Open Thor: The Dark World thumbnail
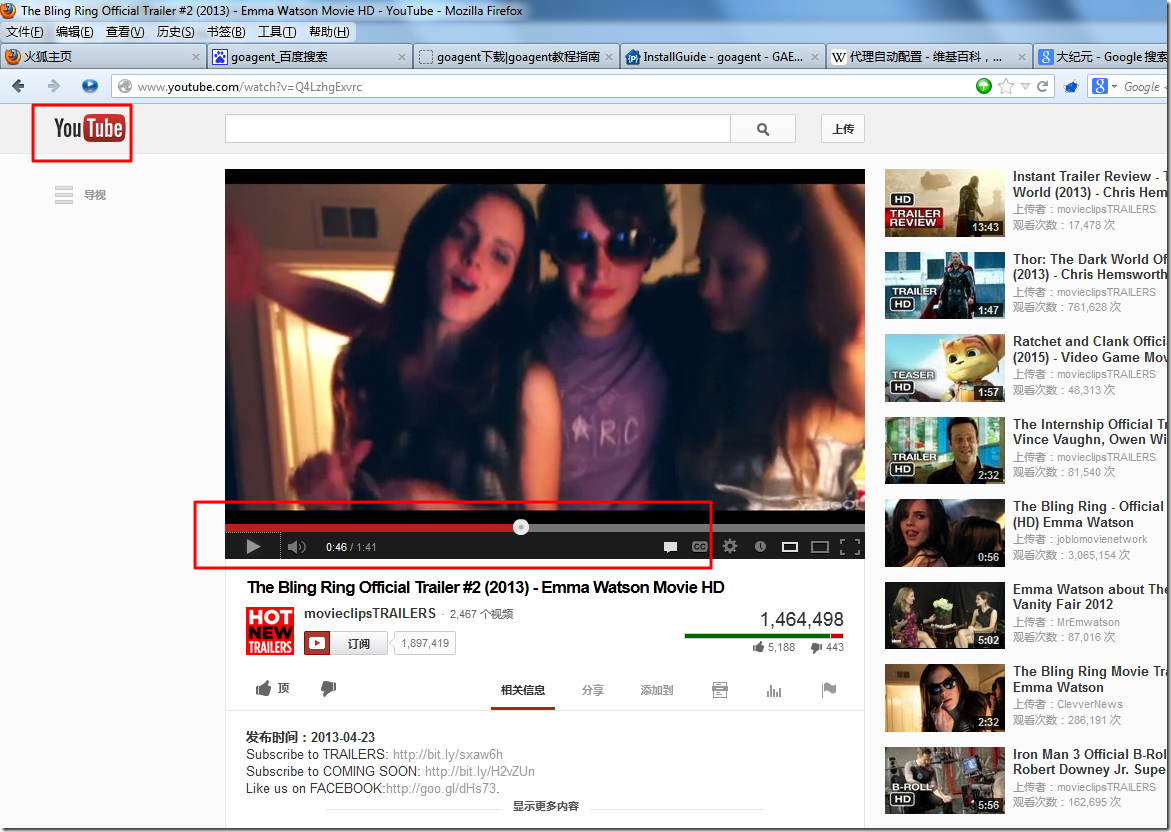The height and width of the screenshot is (832, 1171). tap(945, 285)
